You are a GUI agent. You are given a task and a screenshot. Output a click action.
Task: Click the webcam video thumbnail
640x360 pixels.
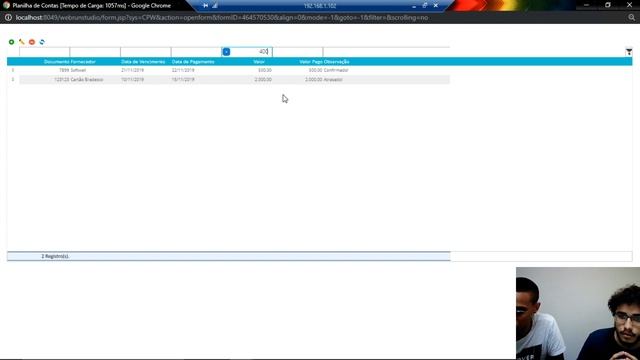point(578,313)
